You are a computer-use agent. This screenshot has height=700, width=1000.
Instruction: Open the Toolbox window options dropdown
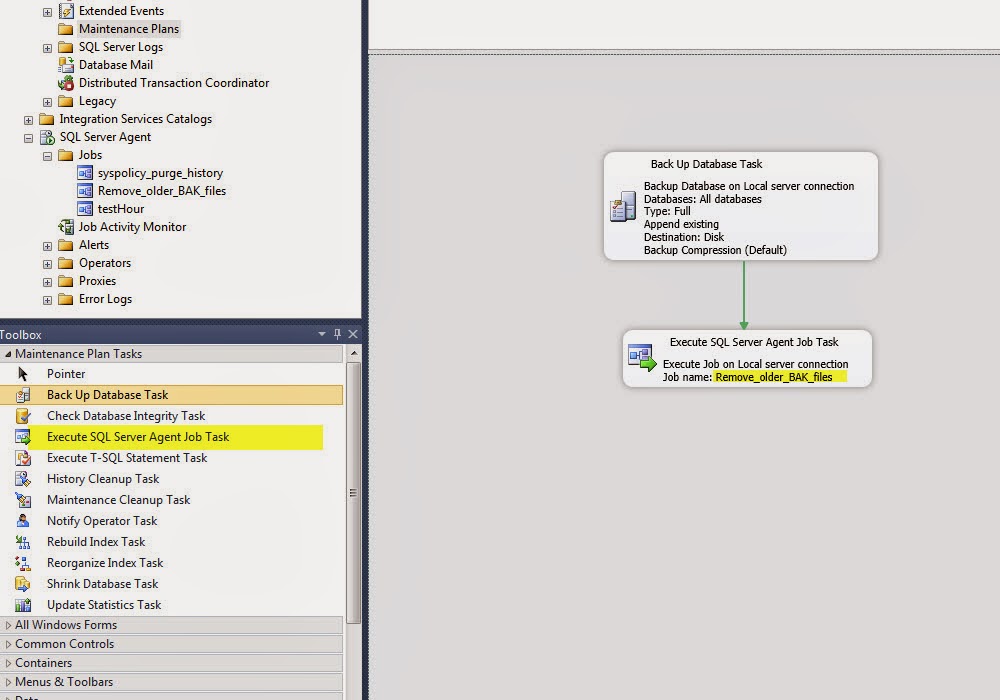coord(320,333)
